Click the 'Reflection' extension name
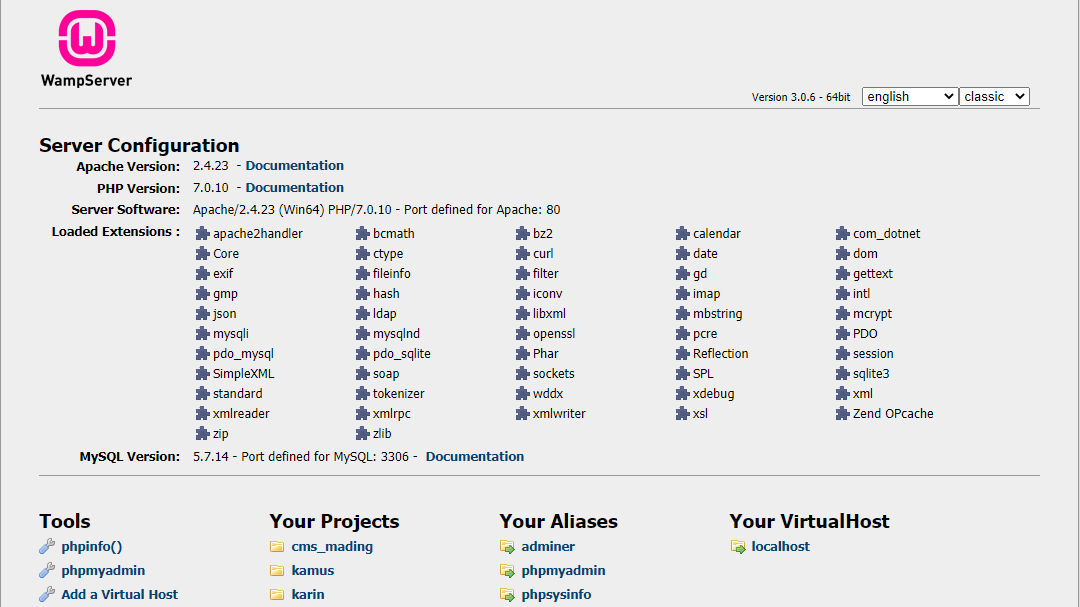The image size is (1080, 607). pyautogui.click(x=720, y=353)
